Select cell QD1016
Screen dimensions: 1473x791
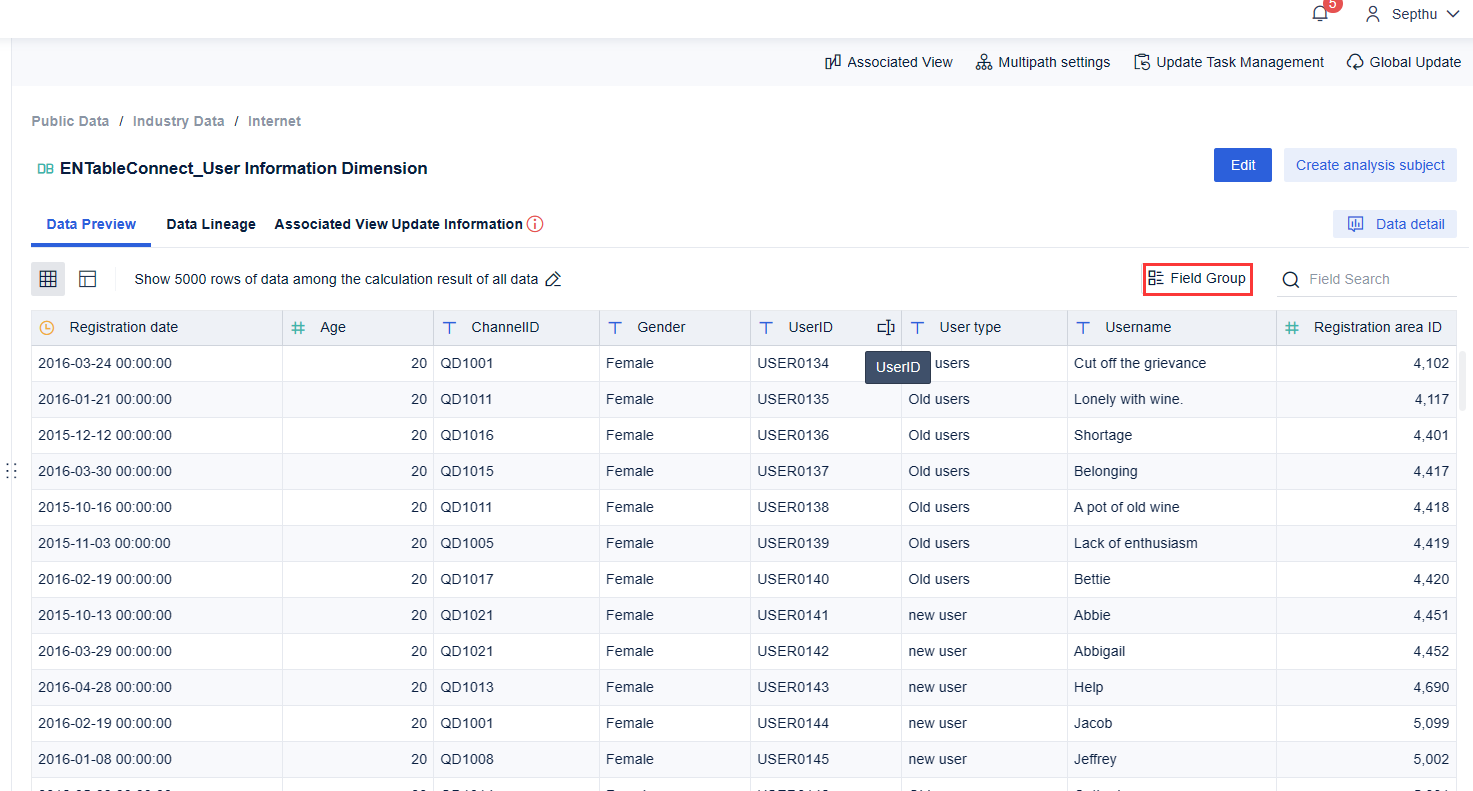[516, 435]
